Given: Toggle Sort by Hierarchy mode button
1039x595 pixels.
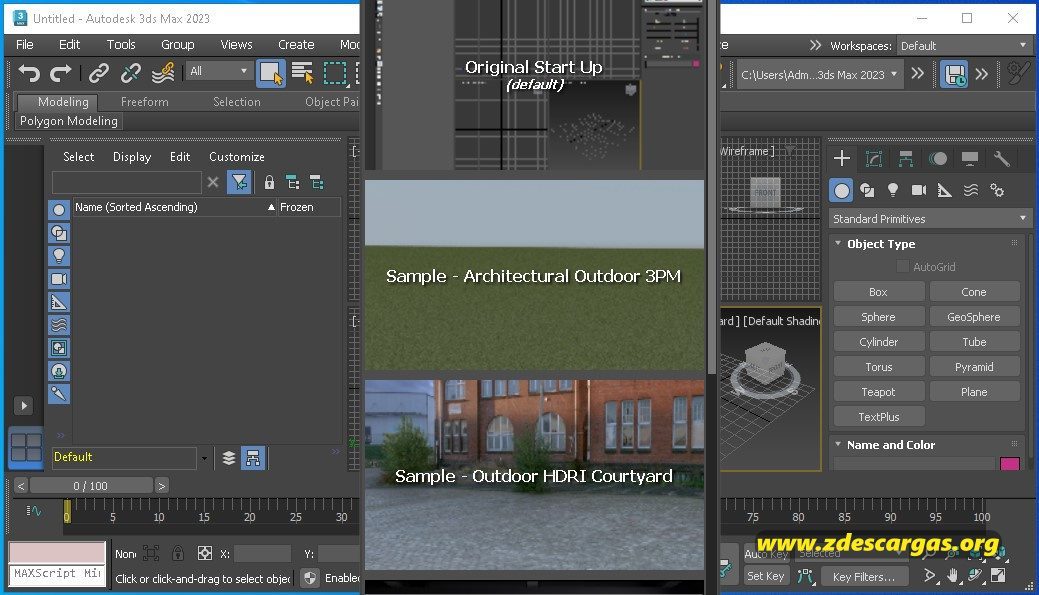Looking at the screenshot, I should tap(252, 458).
